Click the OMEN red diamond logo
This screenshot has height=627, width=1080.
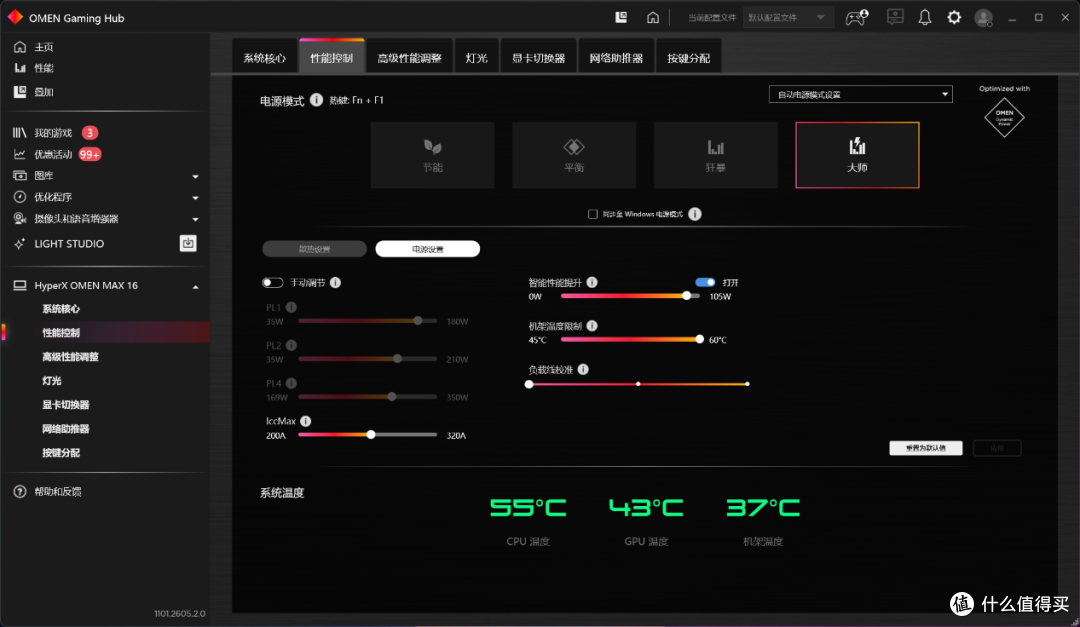tap(15, 17)
